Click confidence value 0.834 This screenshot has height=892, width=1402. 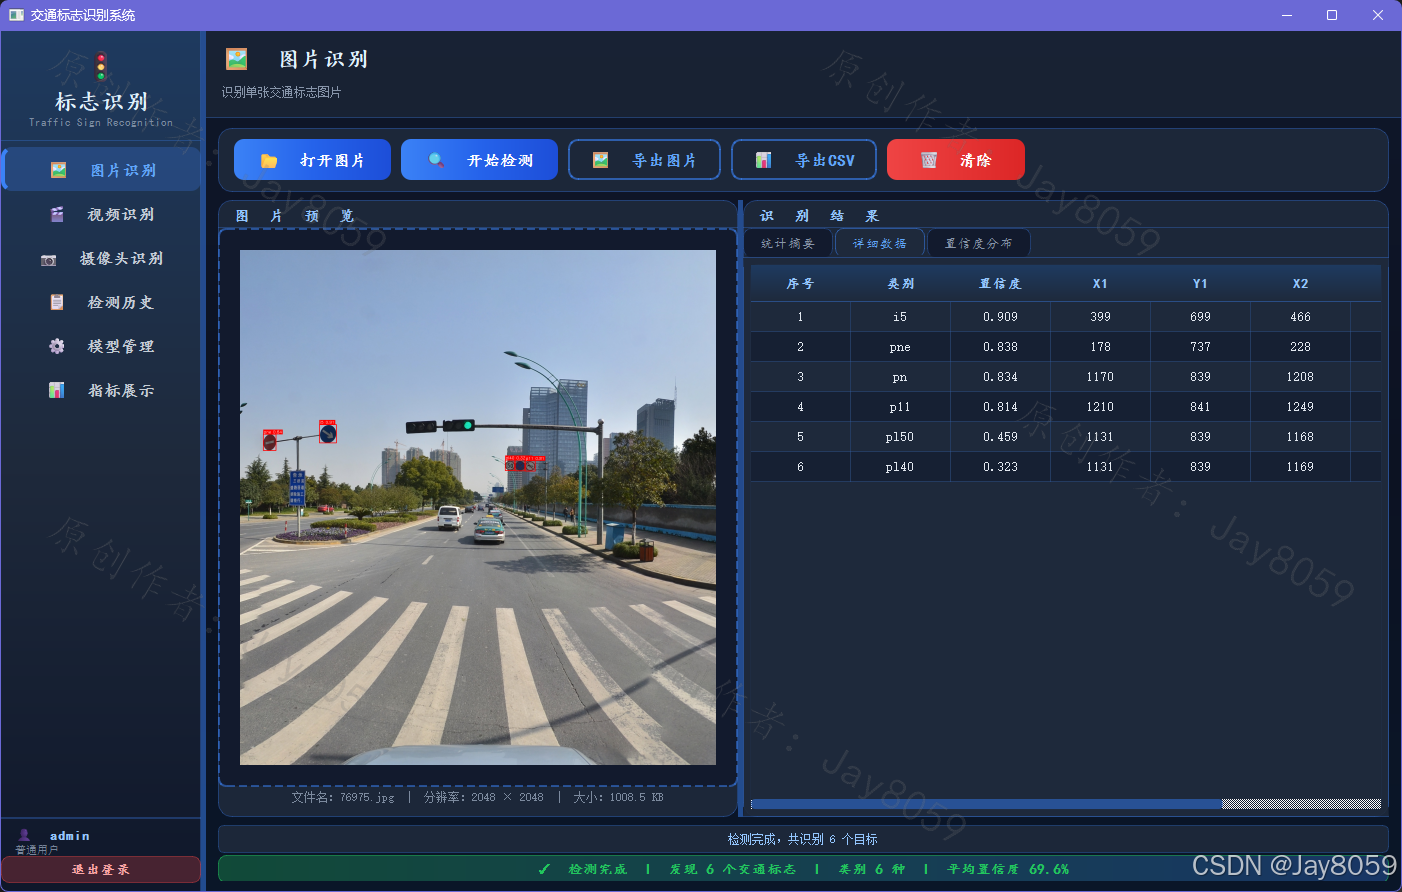coord(1000,377)
